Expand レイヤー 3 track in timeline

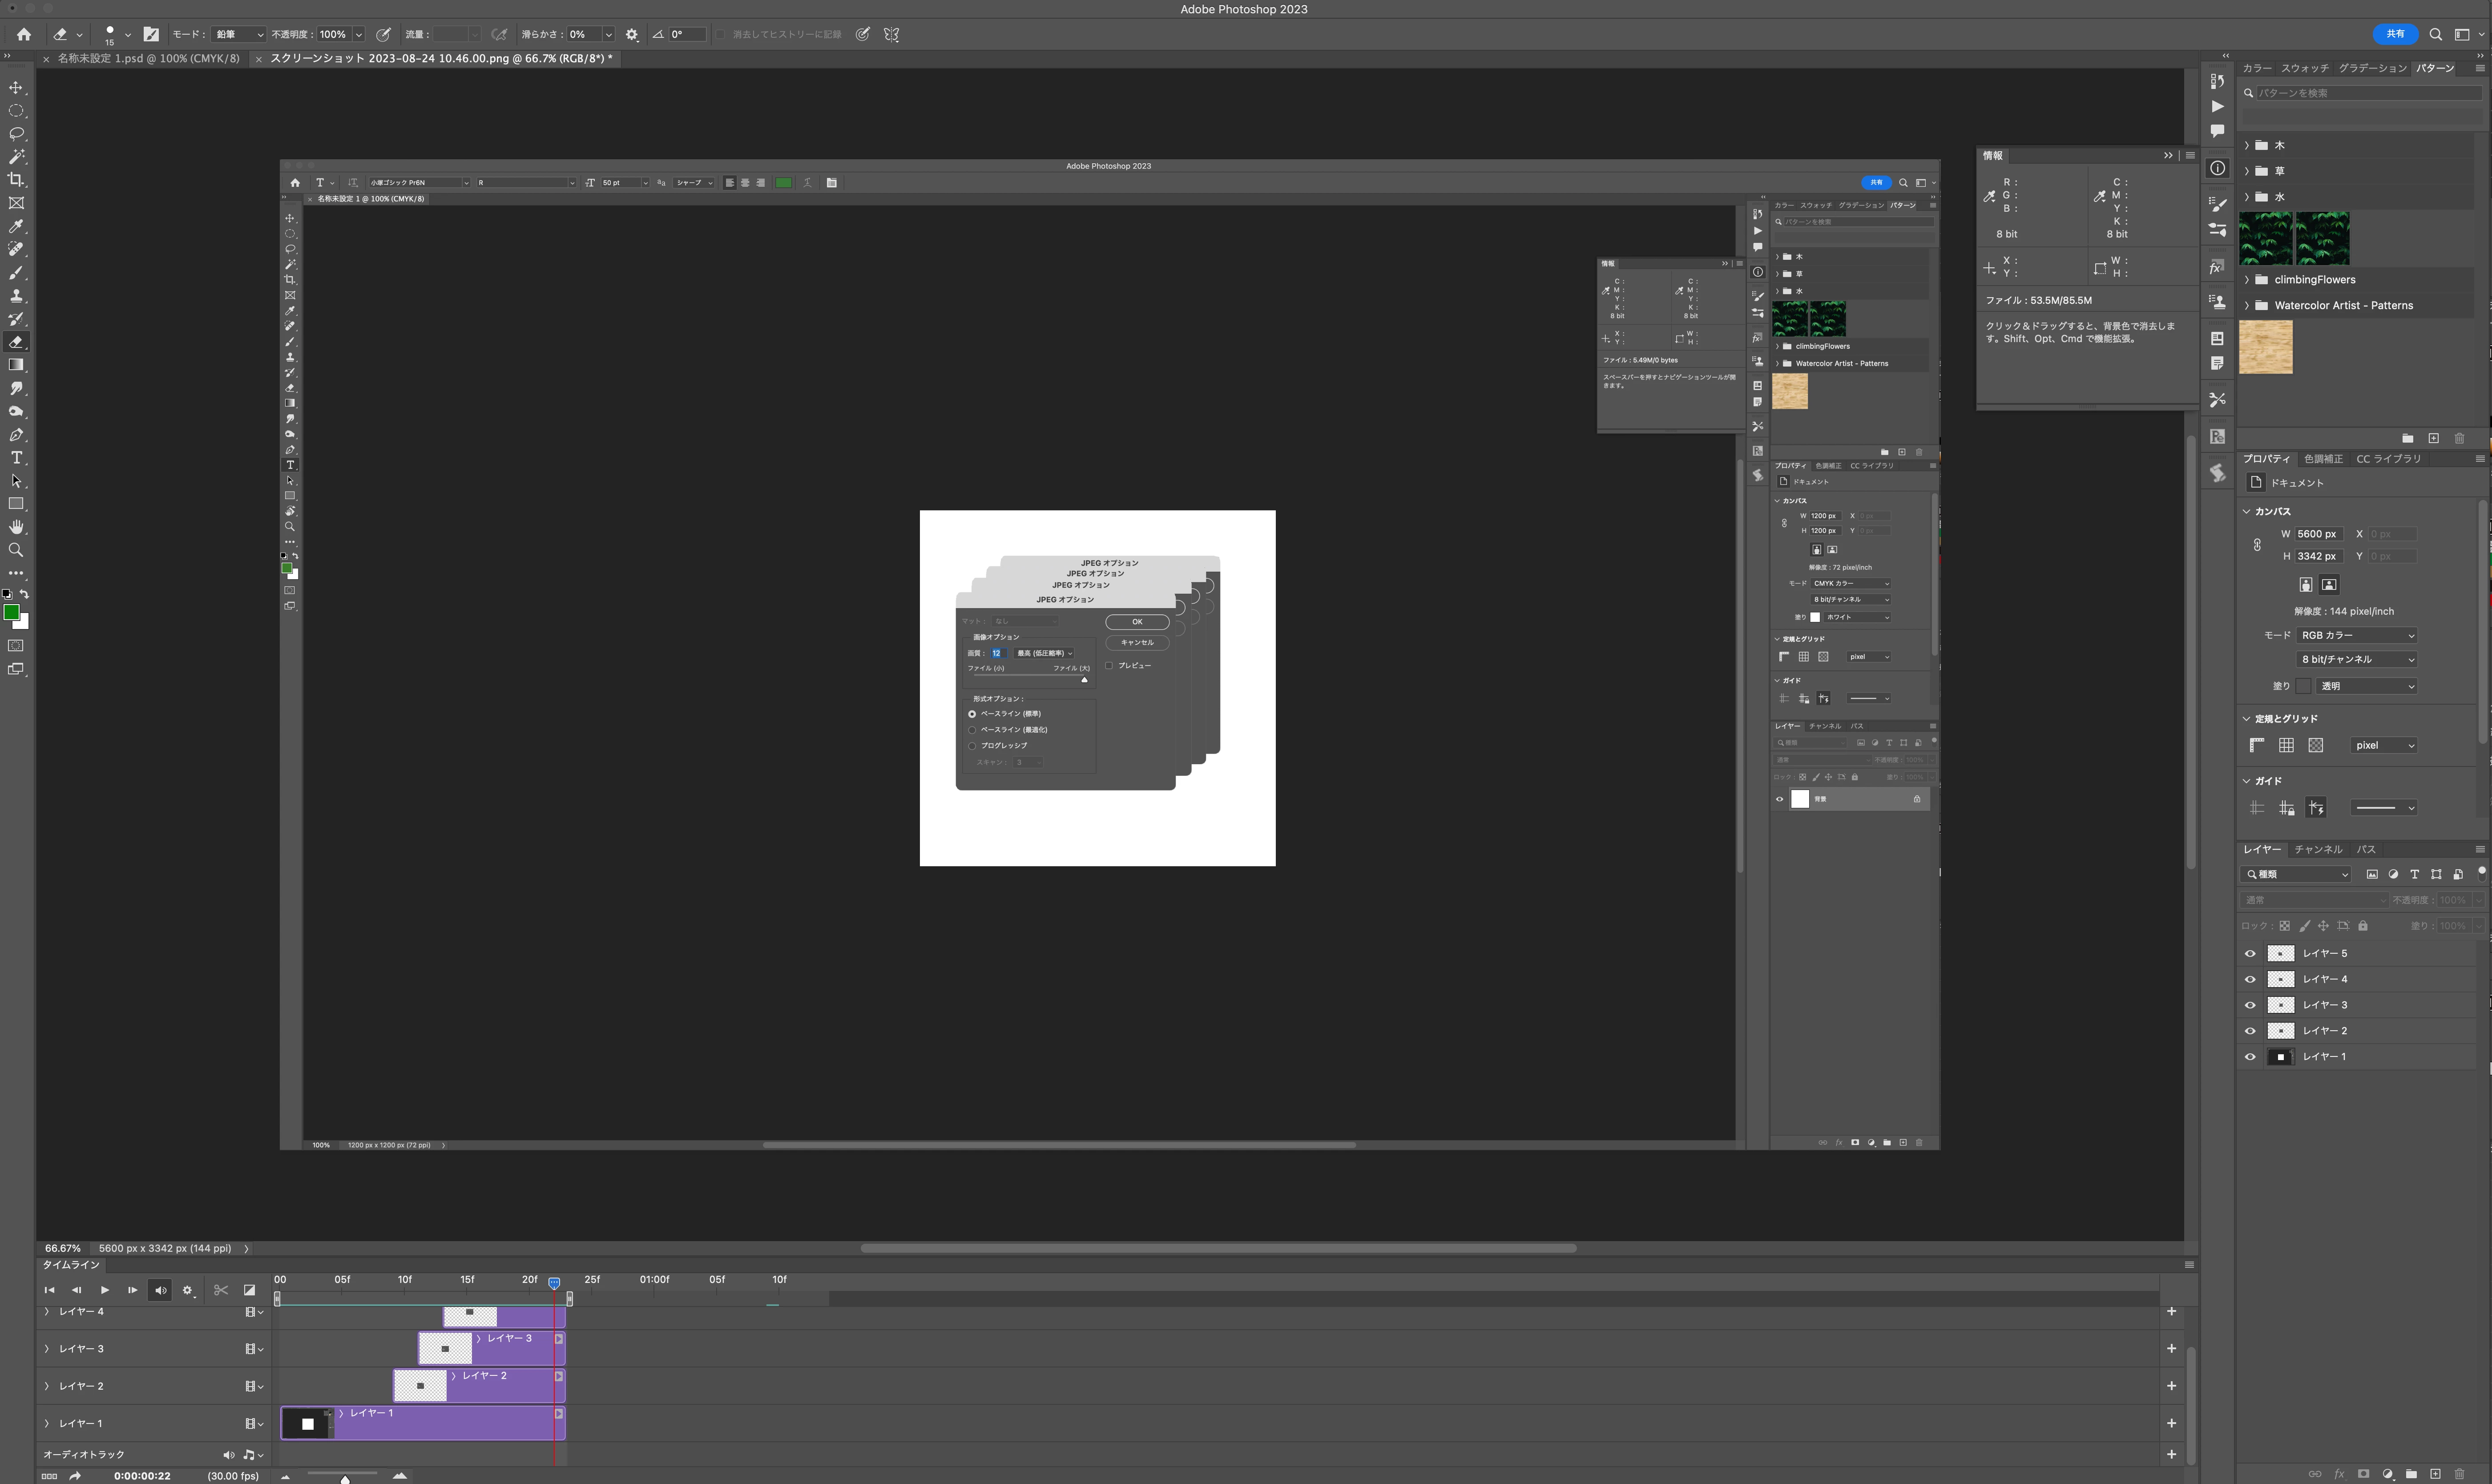pos(47,1349)
